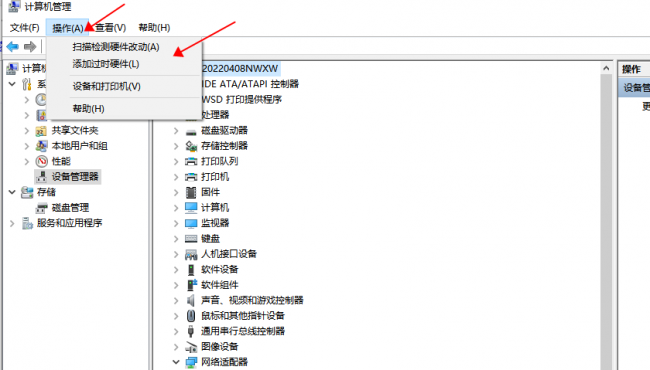
Task: Select 磁盘管理 in the left tree
Action: tap(70, 208)
